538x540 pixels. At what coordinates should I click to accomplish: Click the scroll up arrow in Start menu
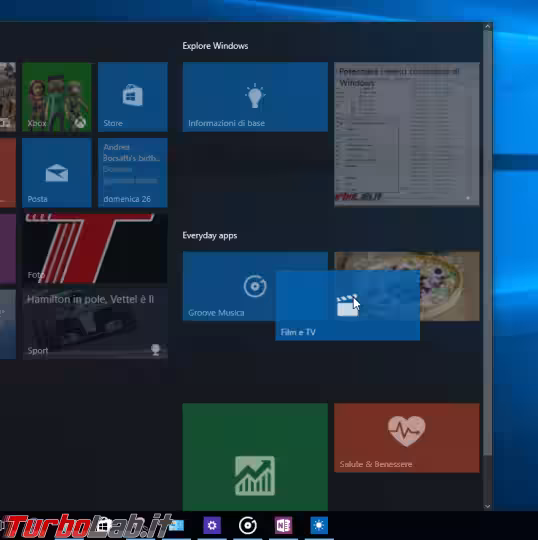[x=487, y=27]
